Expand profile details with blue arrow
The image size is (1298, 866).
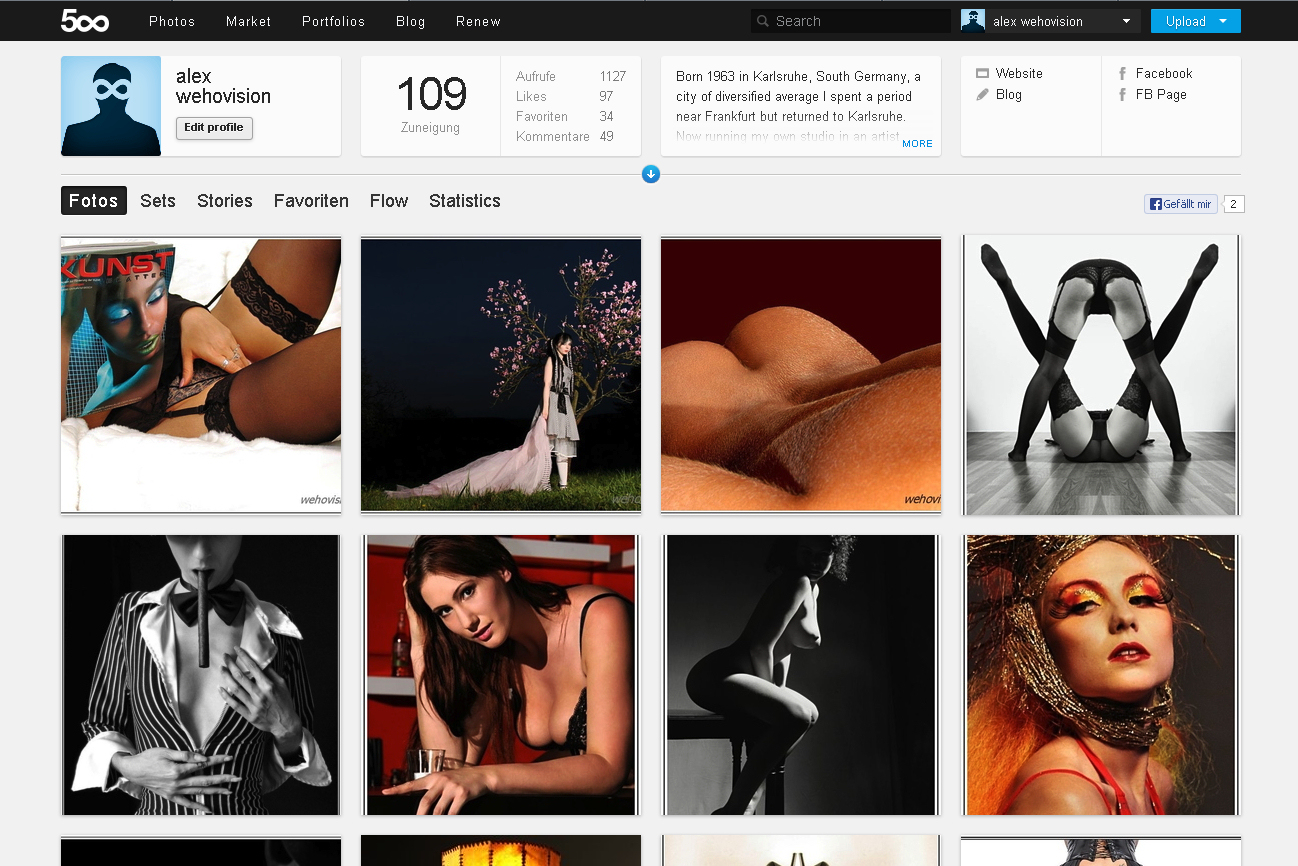point(651,175)
